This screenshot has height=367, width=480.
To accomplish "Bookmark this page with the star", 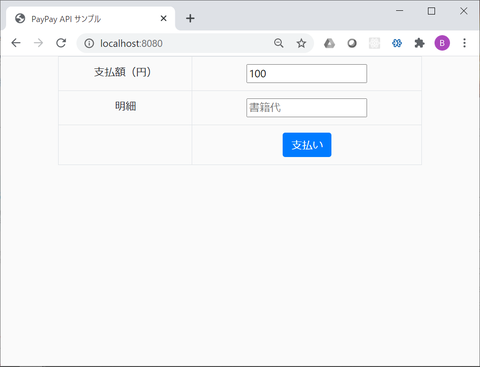I will [301, 43].
